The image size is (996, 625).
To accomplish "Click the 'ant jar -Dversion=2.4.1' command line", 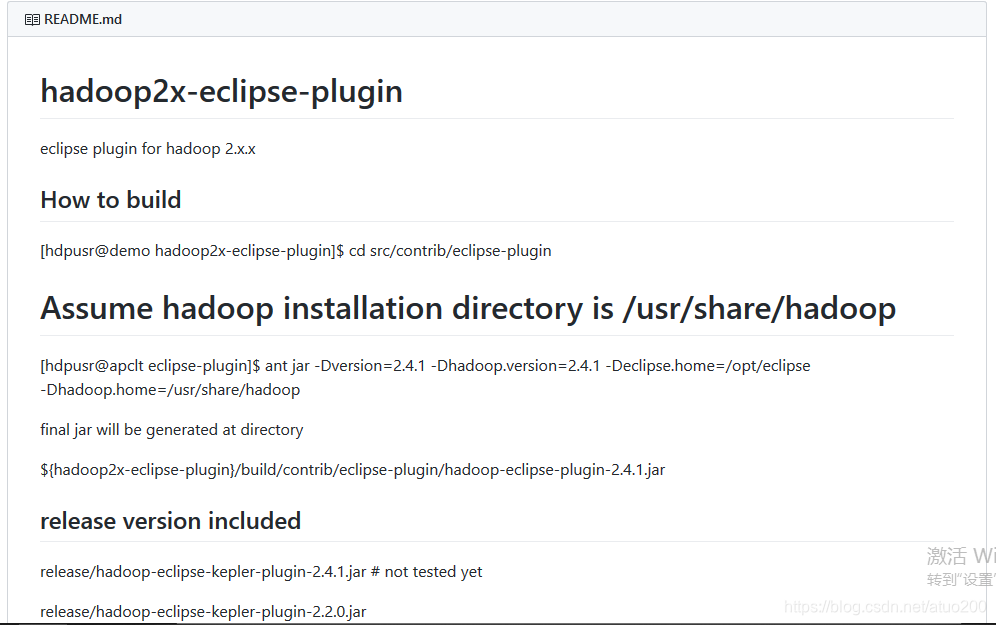I will tap(425, 366).
